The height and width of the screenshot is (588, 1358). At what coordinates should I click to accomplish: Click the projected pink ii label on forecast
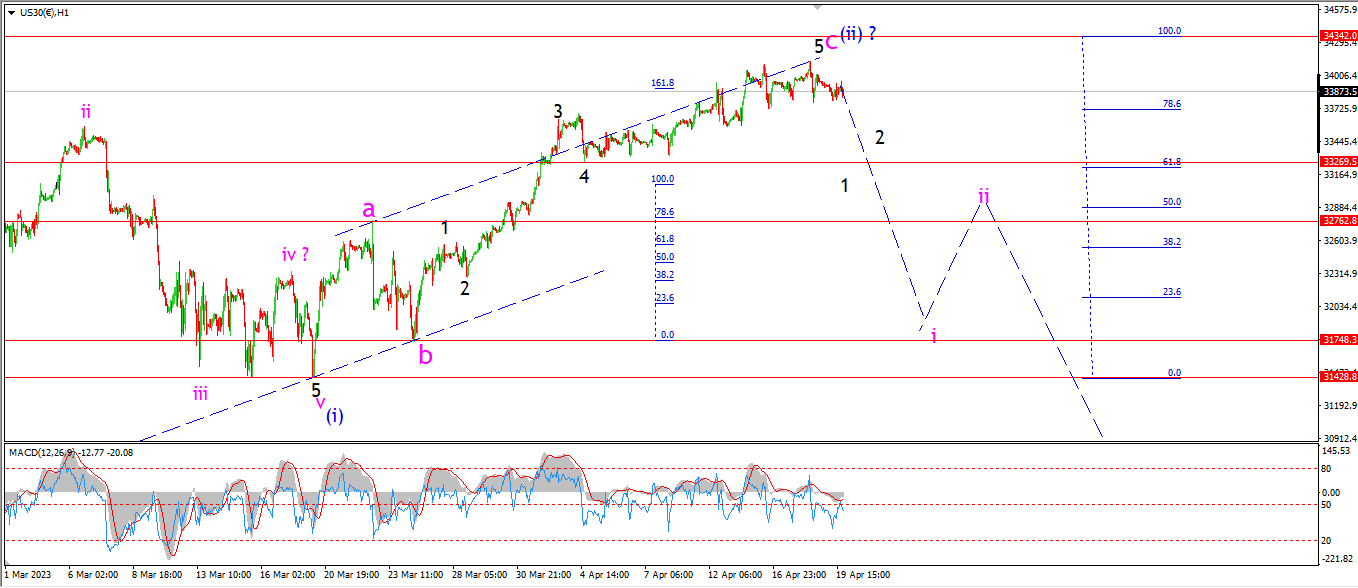pyautogui.click(x=985, y=195)
